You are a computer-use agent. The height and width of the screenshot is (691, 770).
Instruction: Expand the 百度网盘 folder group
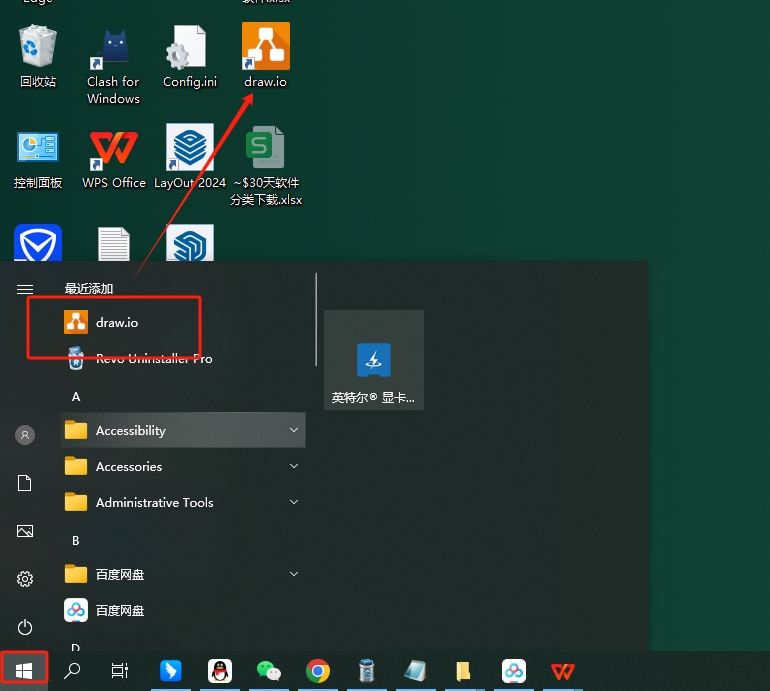(183, 574)
